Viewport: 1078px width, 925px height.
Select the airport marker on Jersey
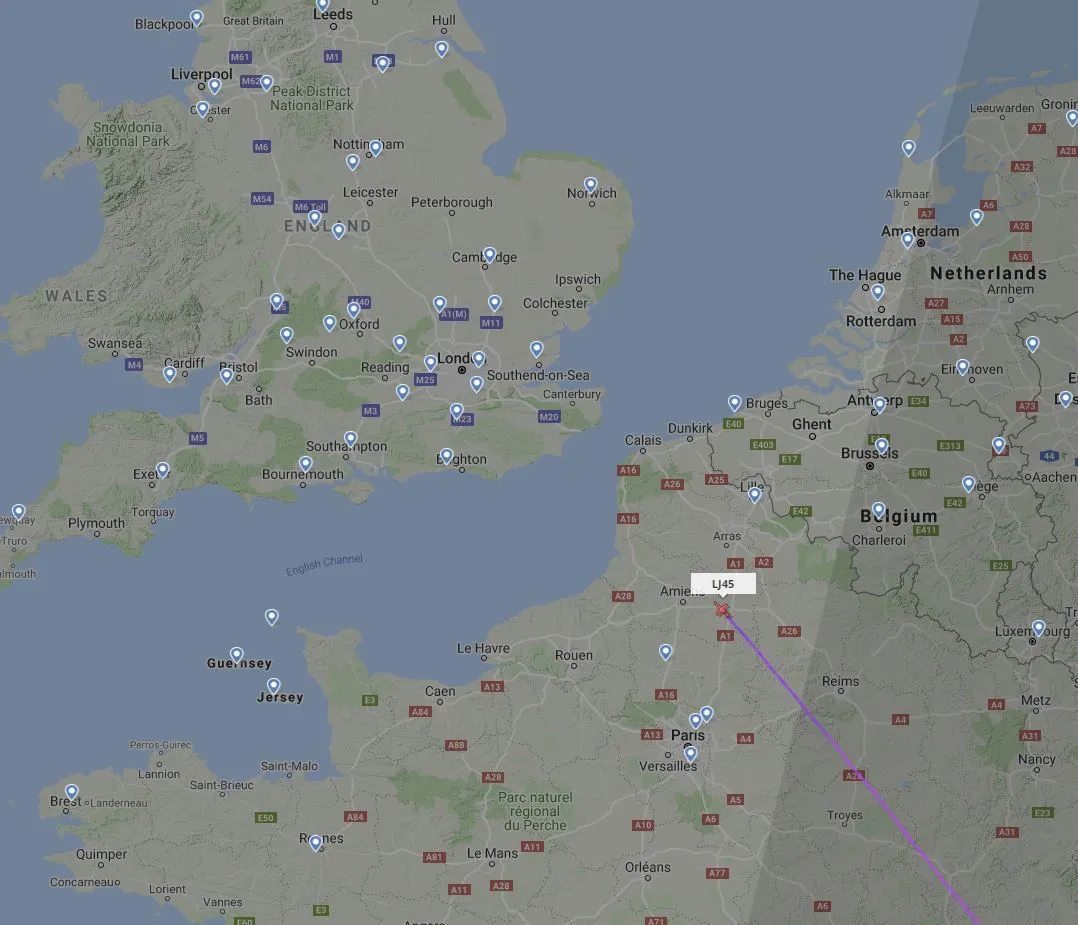tap(274, 686)
